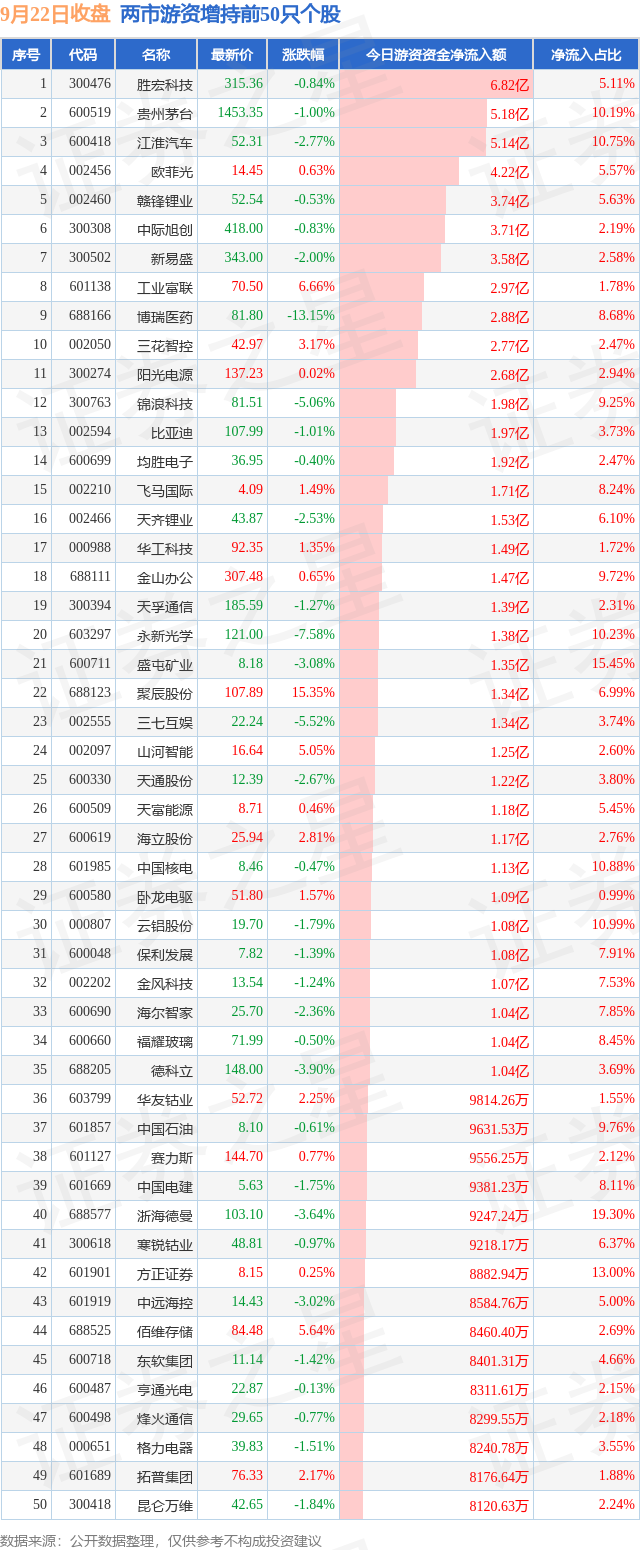
Task: Click the title 两市游资增持前50只个股
Action: click(230, 15)
